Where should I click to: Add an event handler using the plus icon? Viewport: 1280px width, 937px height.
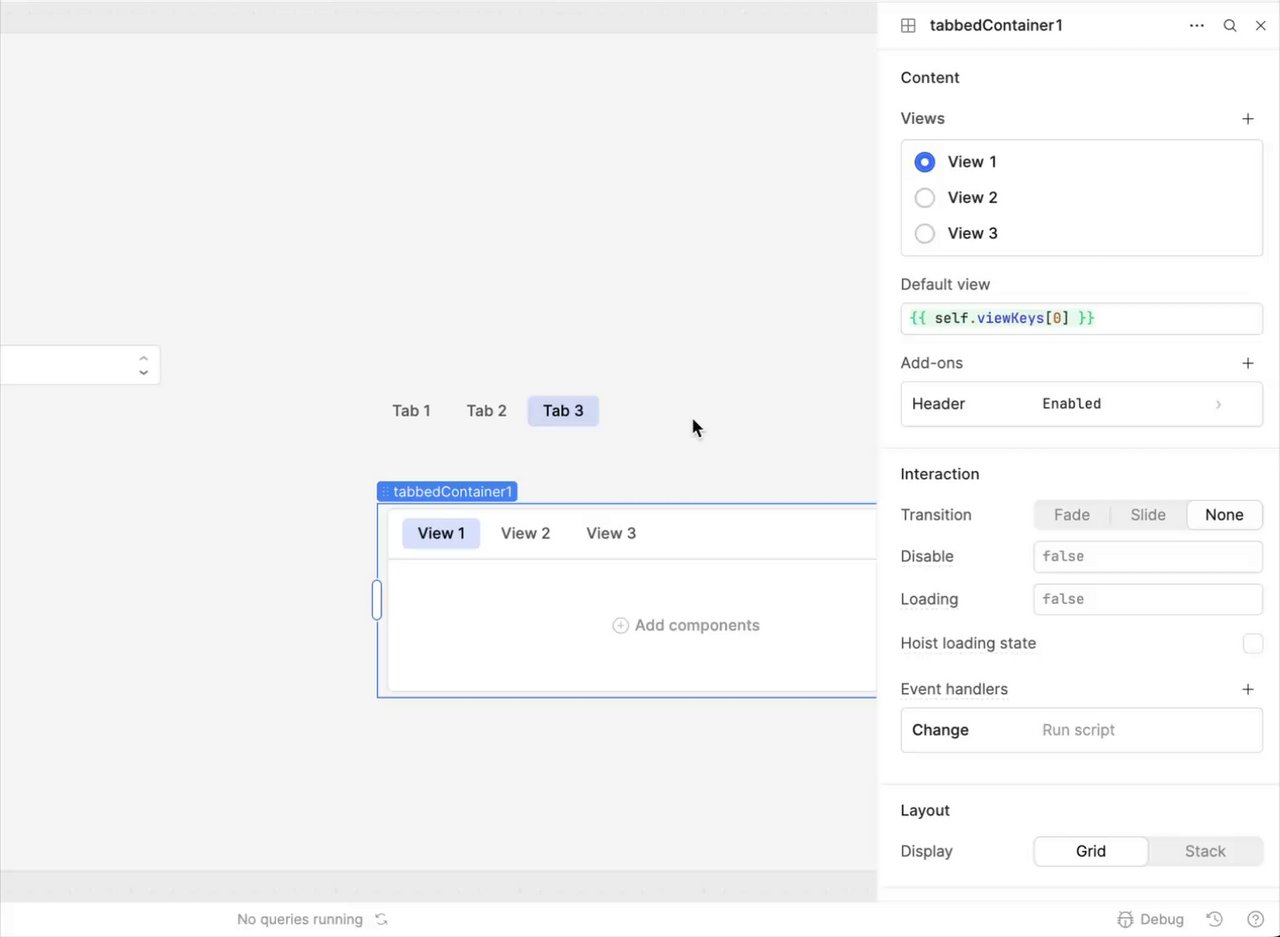click(1247, 689)
